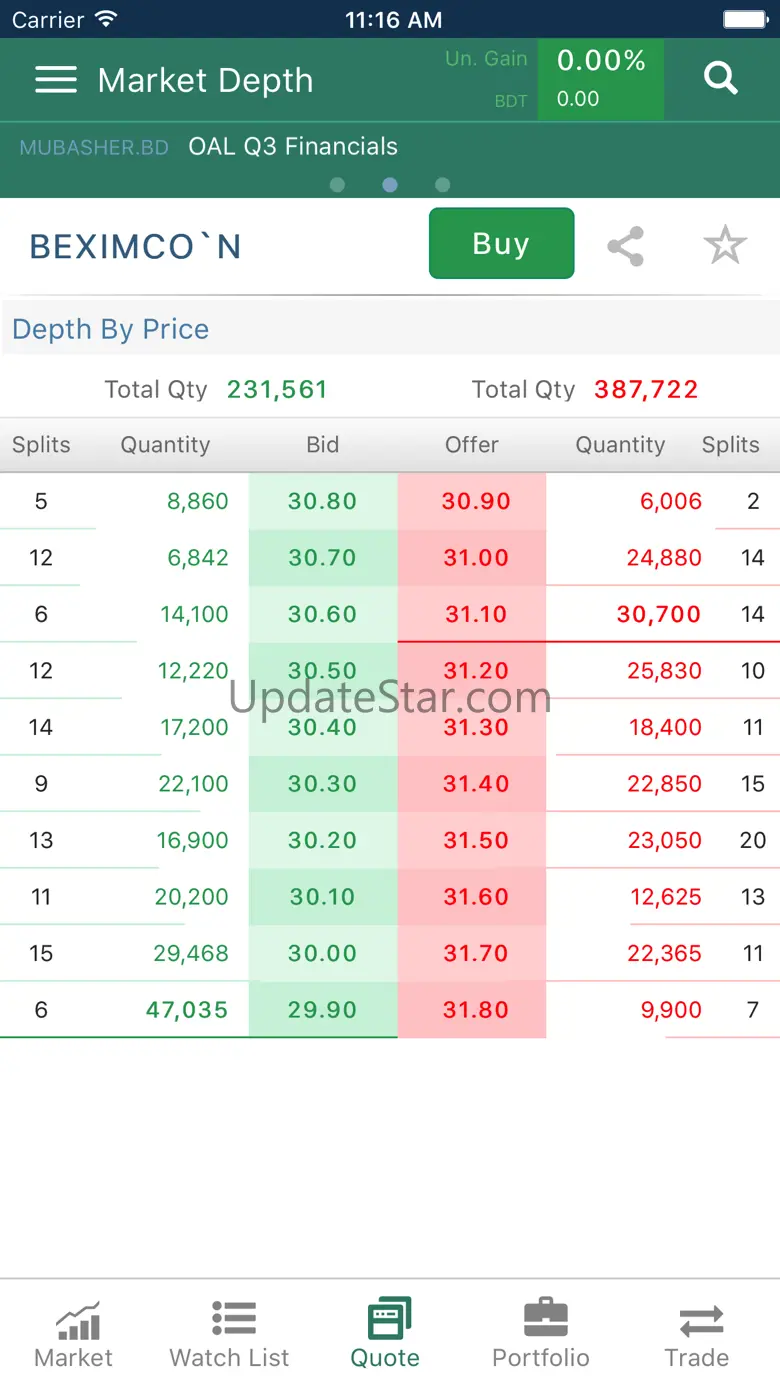
Task: Tap the BEXIMCO`N symbol name
Action: coord(136,247)
